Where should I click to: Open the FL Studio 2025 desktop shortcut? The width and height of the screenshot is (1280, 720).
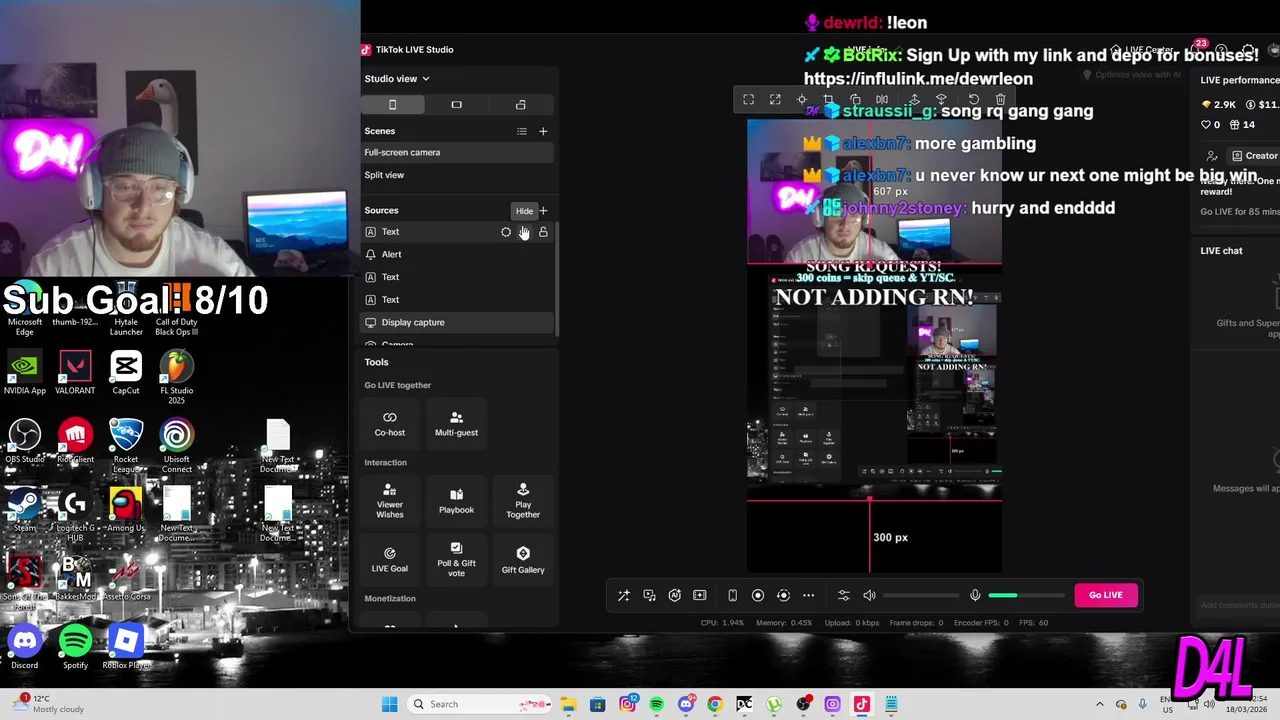click(x=176, y=378)
